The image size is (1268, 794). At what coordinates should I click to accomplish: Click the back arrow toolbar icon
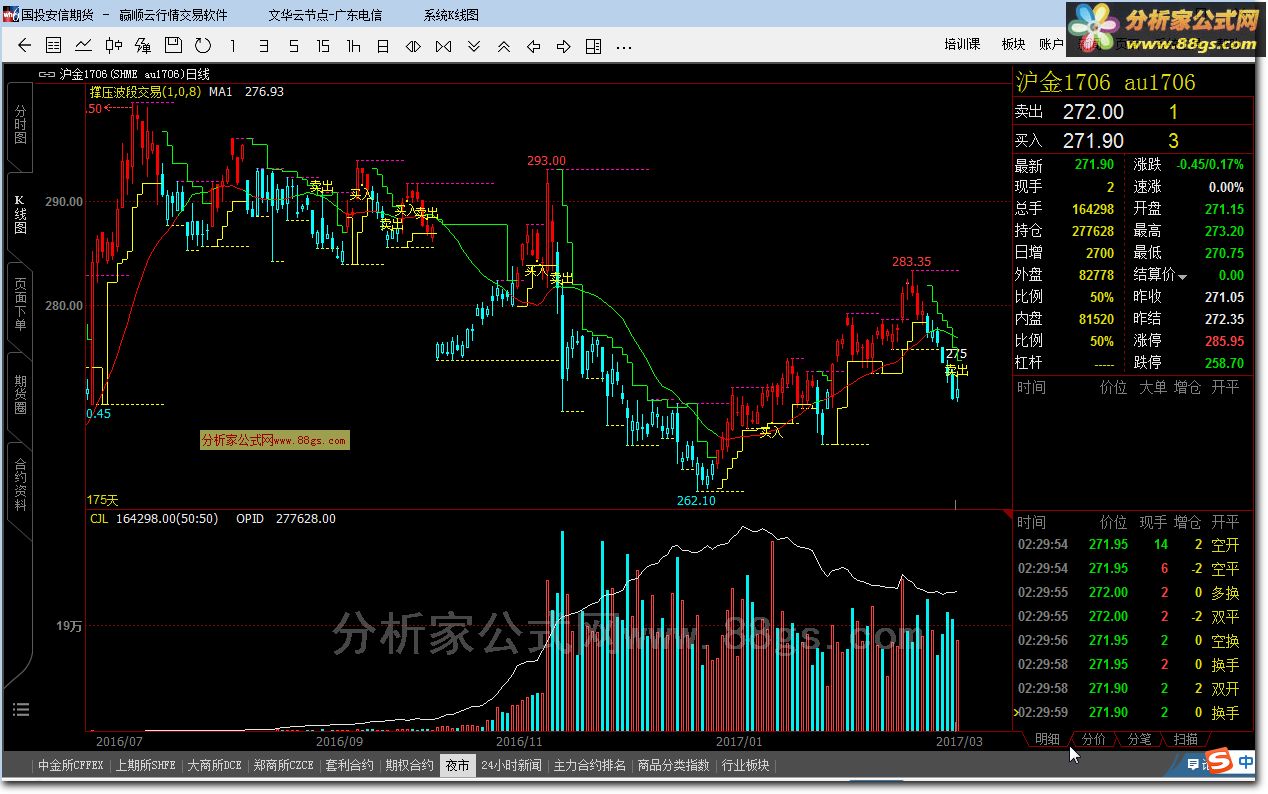point(25,46)
